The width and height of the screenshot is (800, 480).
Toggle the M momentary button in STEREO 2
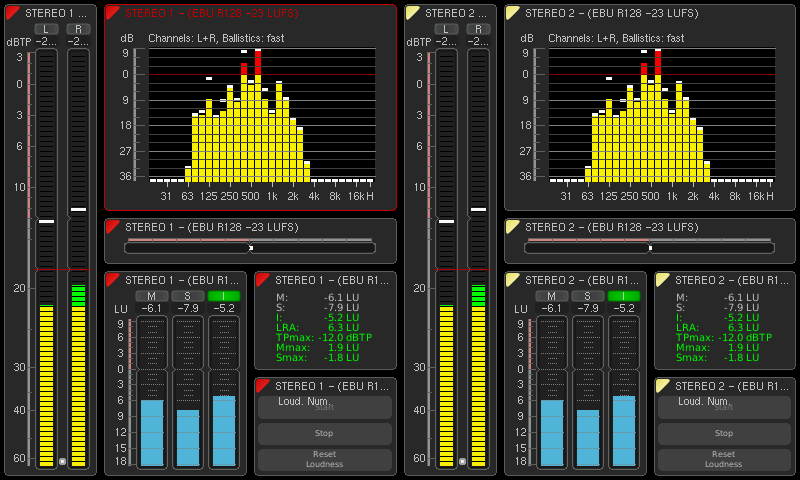coord(552,296)
